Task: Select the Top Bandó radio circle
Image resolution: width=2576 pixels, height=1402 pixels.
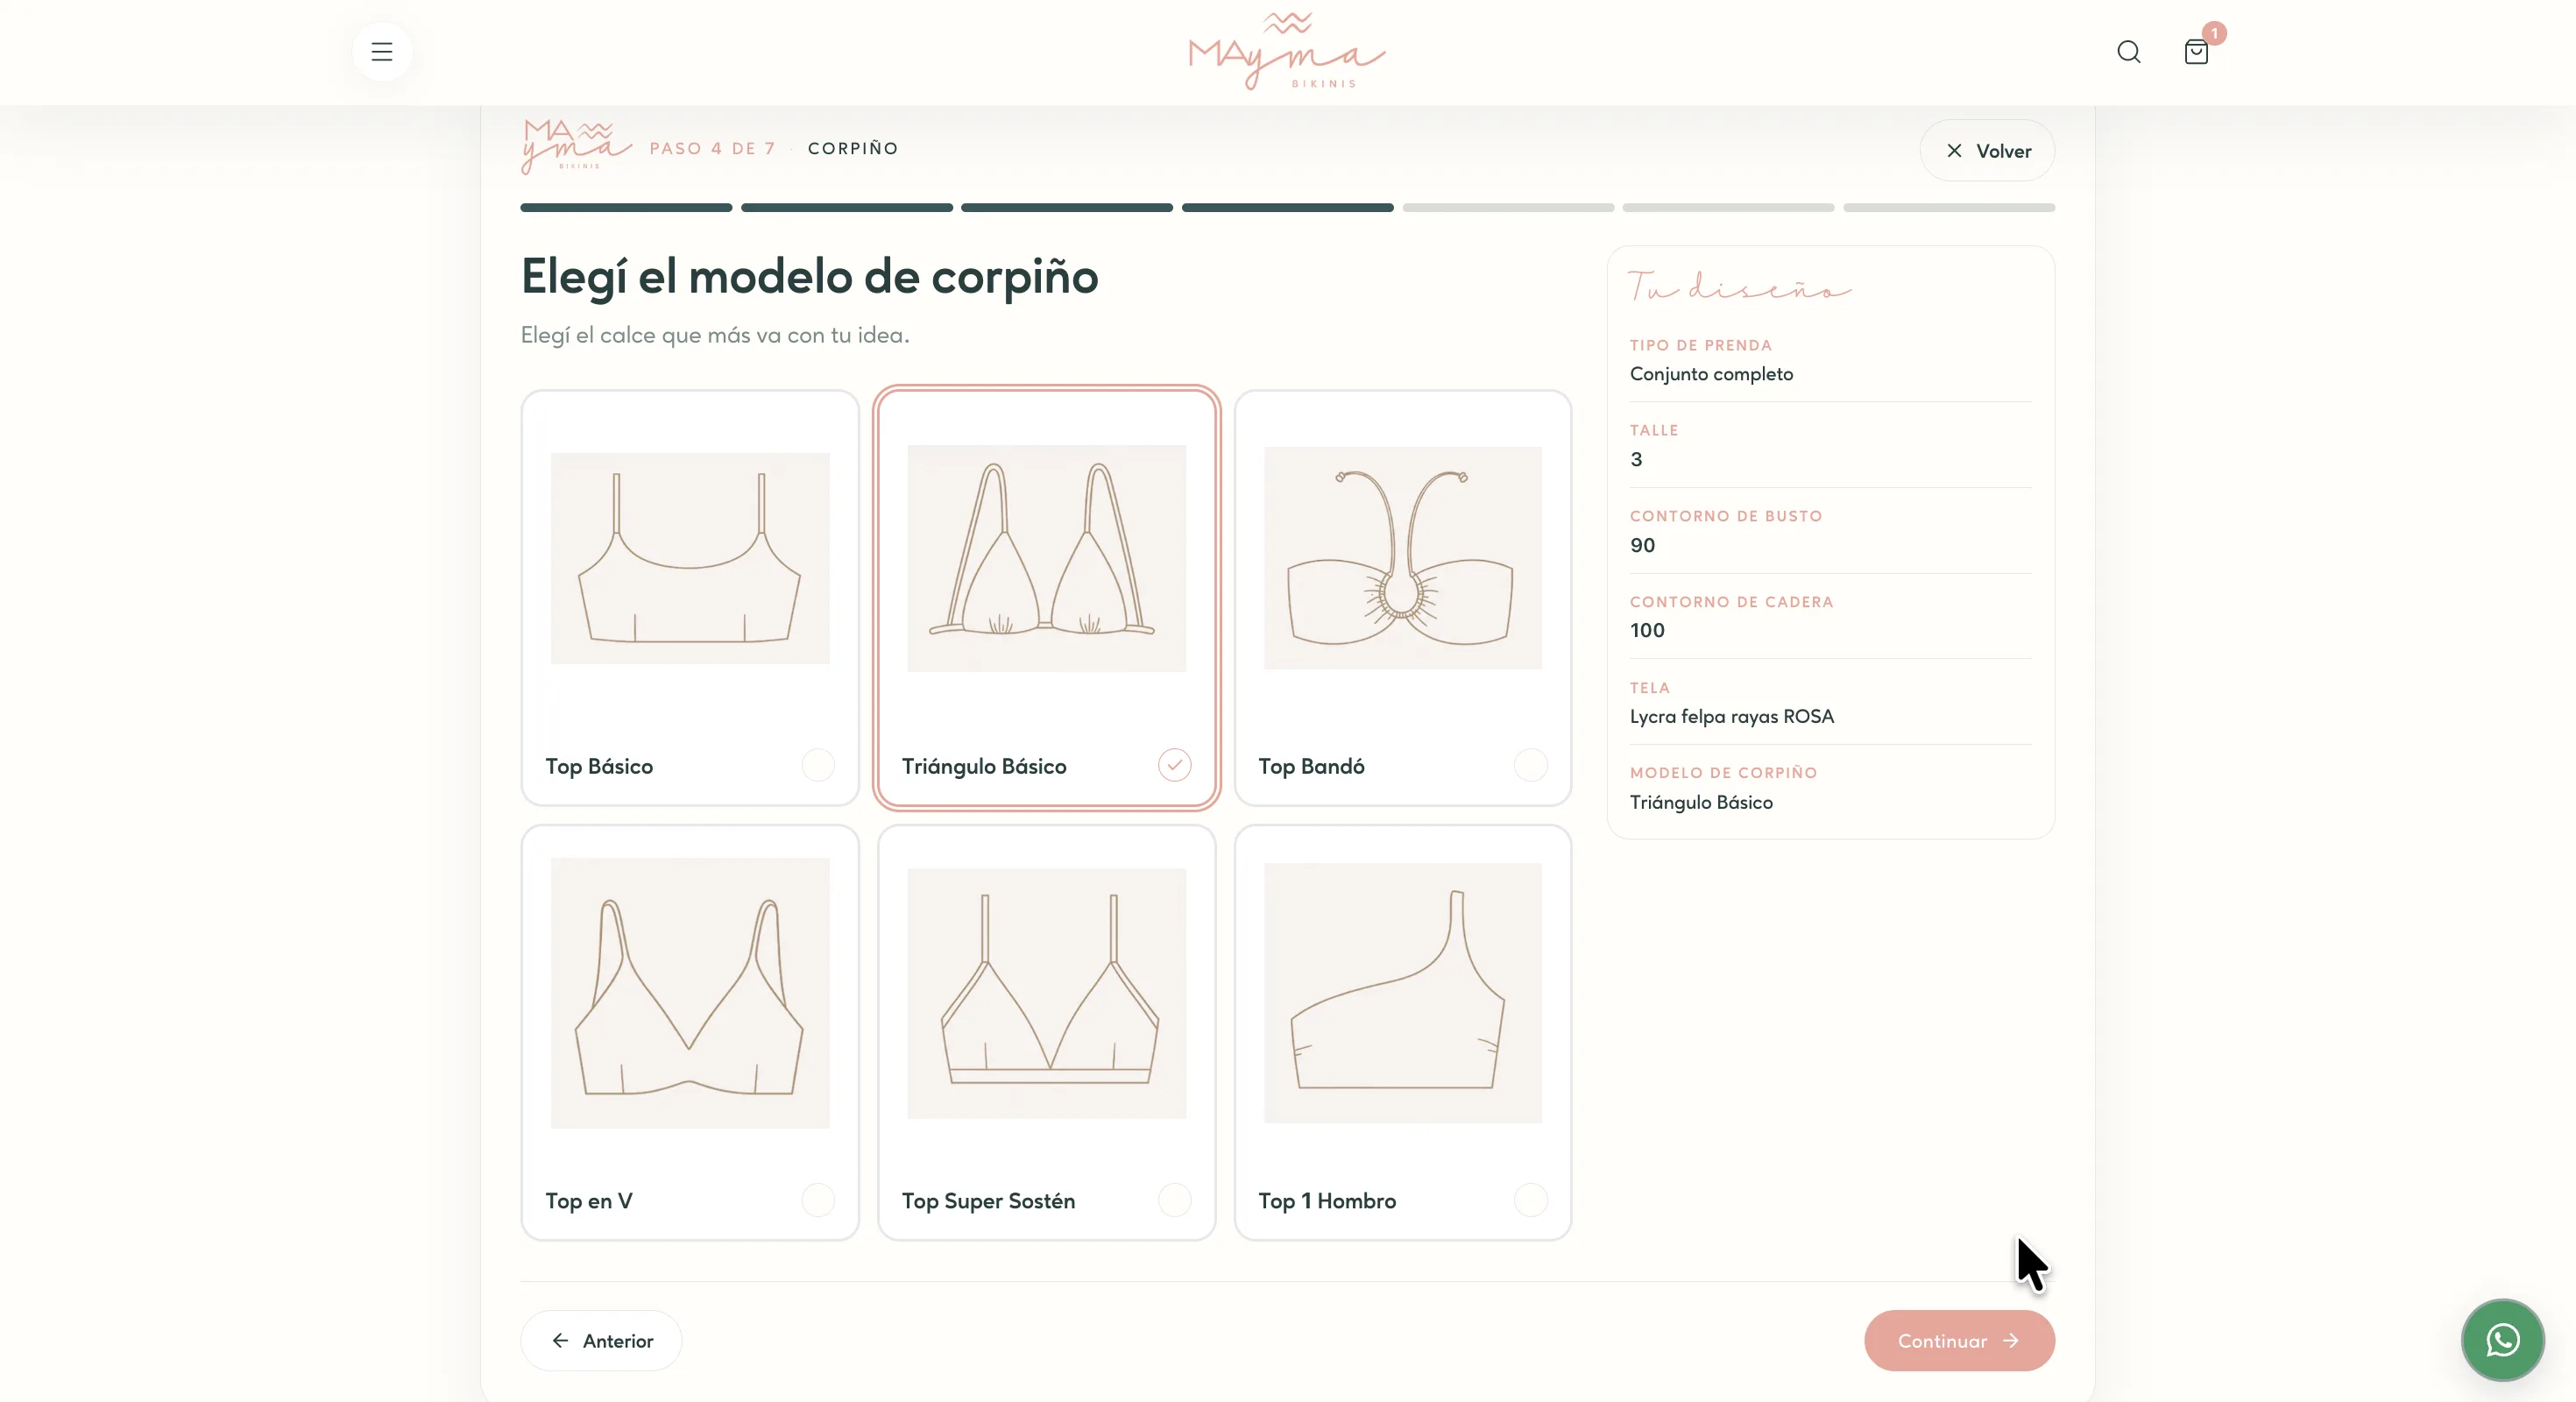Action: pyautogui.click(x=1530, y=765)
